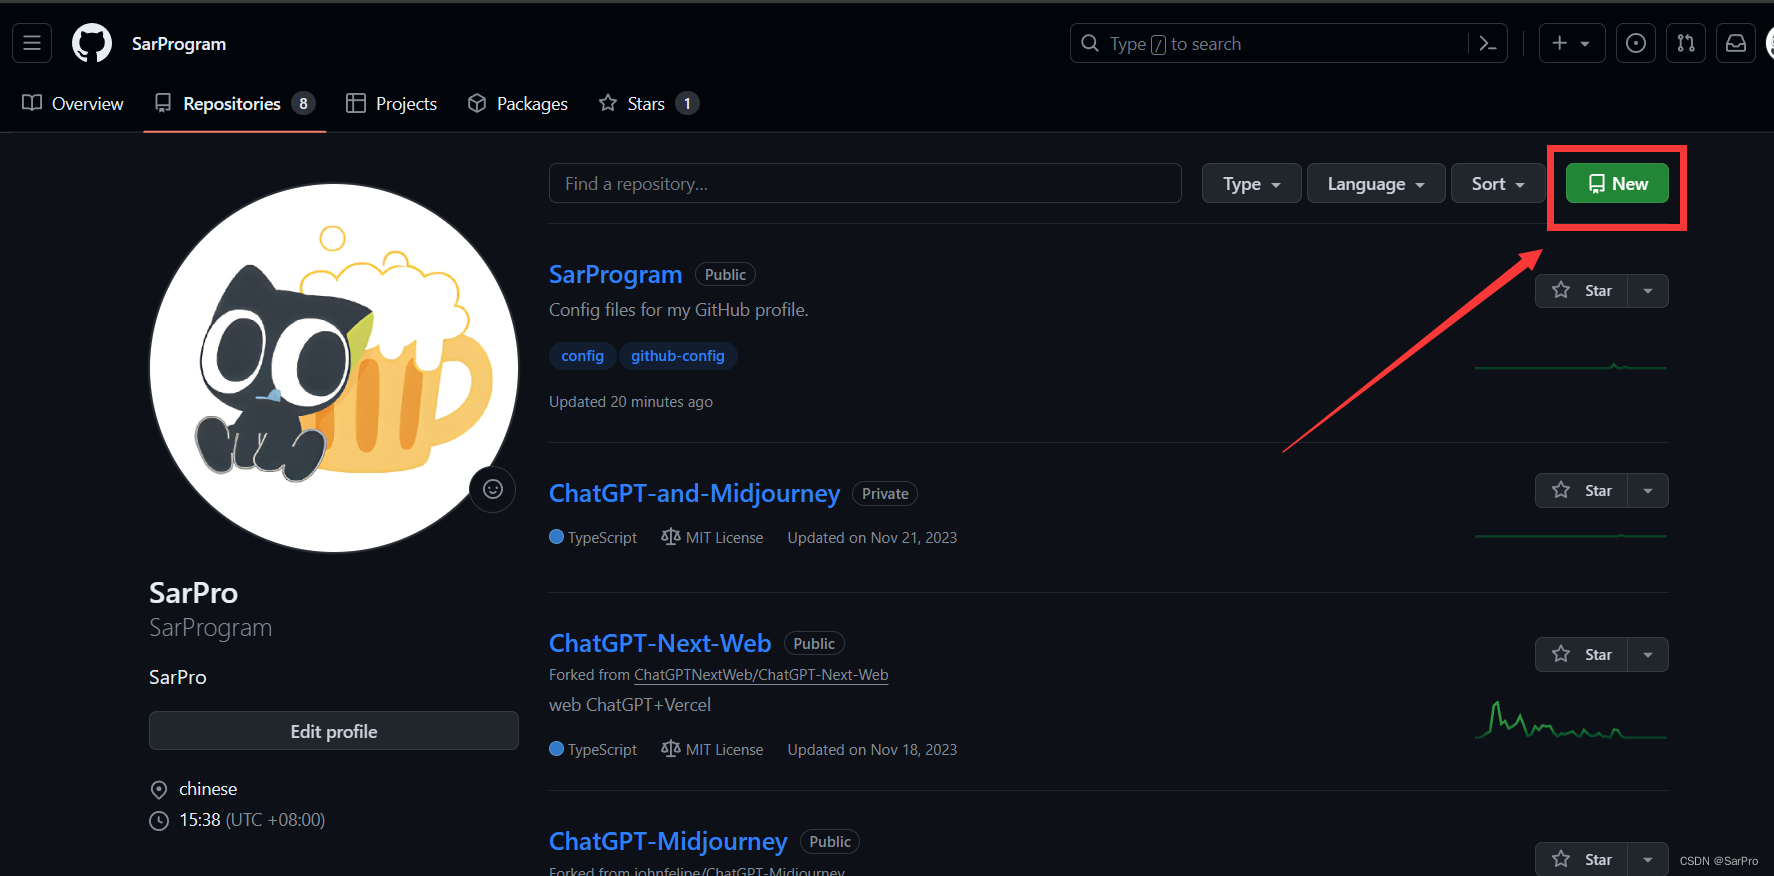Star the ChatGPT-Next-Web repository
The height and width of the screenshot is (876, 1774).
tap(1582, 654)
